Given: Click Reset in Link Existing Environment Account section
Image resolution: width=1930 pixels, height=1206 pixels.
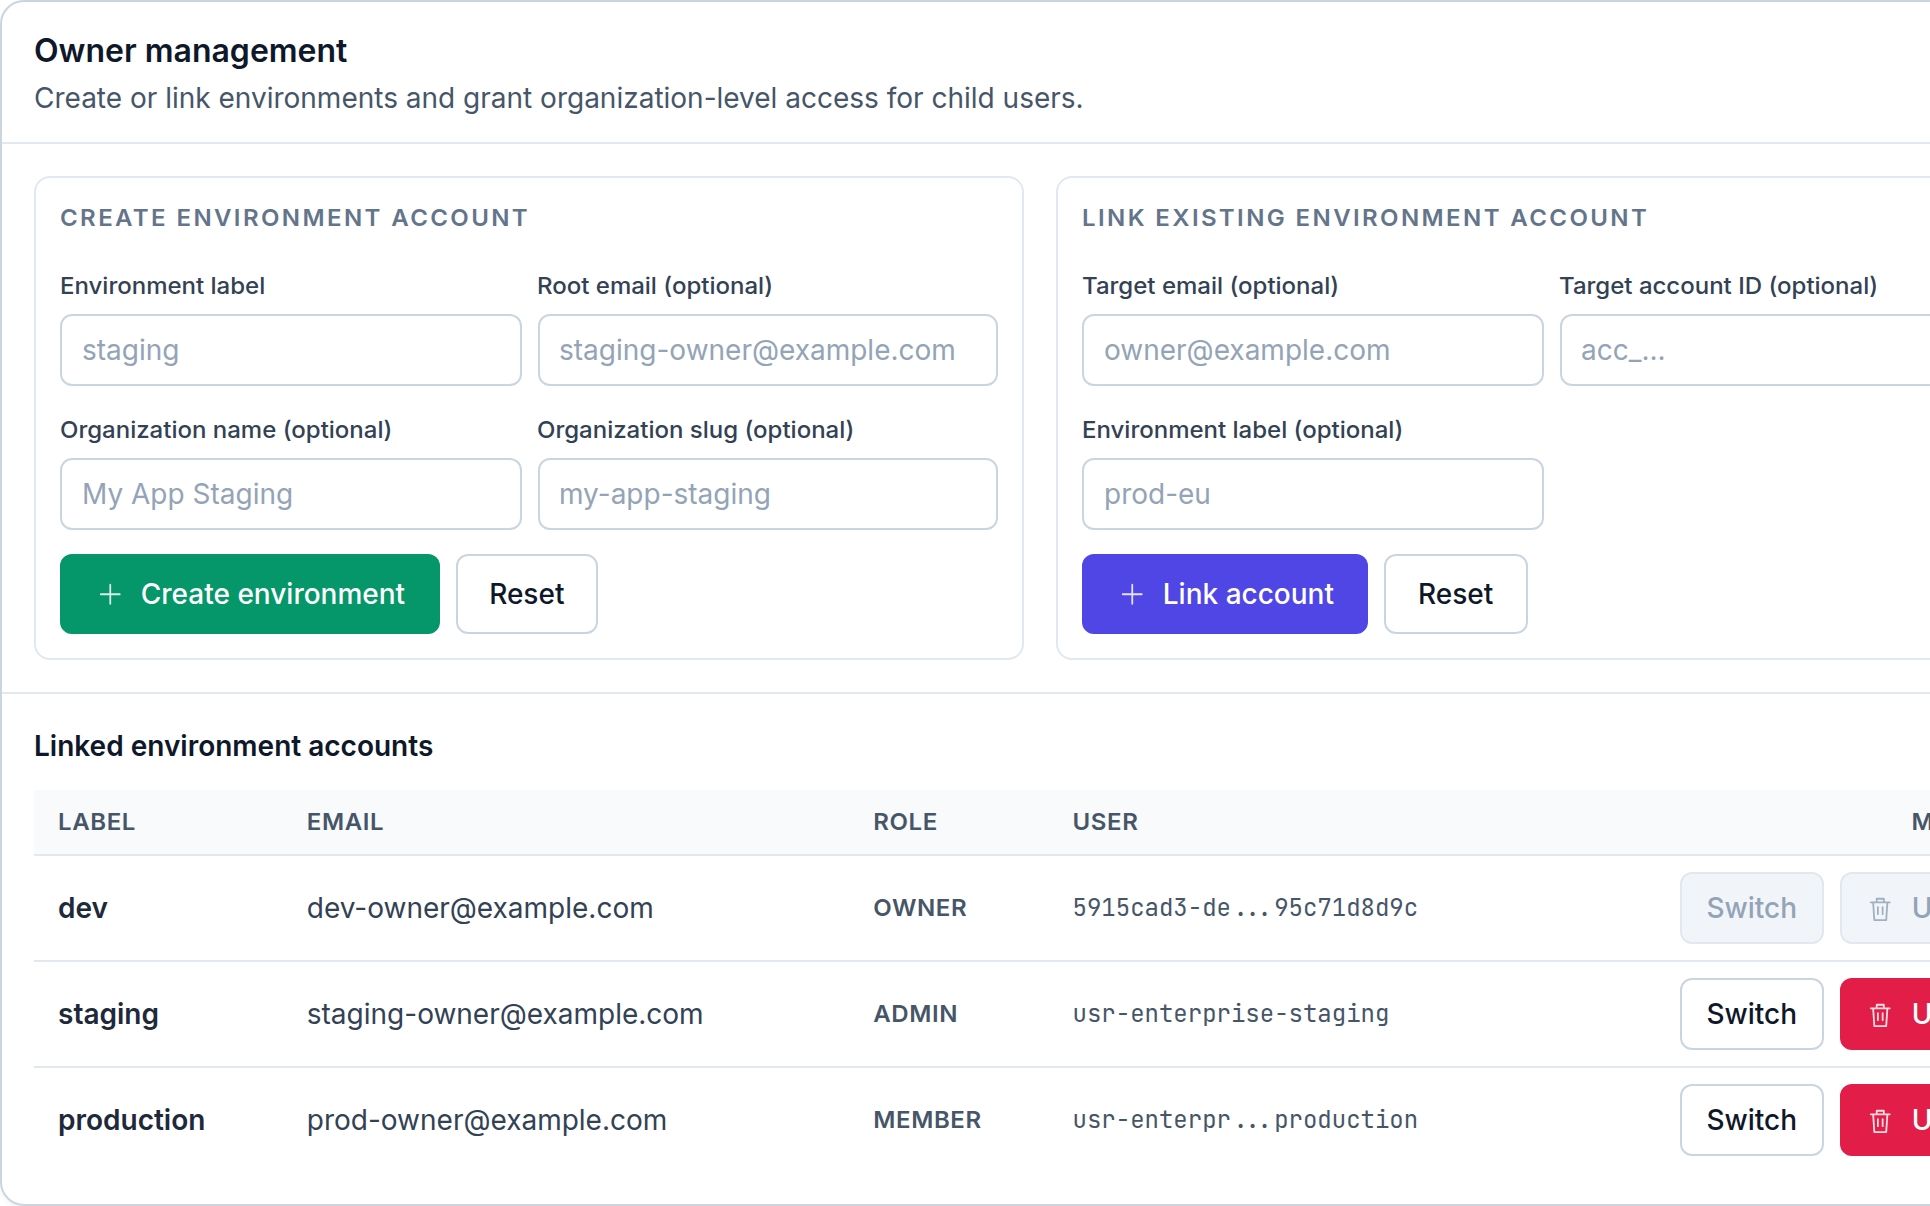Looking at the screenshot, I should coord(1456,594).
